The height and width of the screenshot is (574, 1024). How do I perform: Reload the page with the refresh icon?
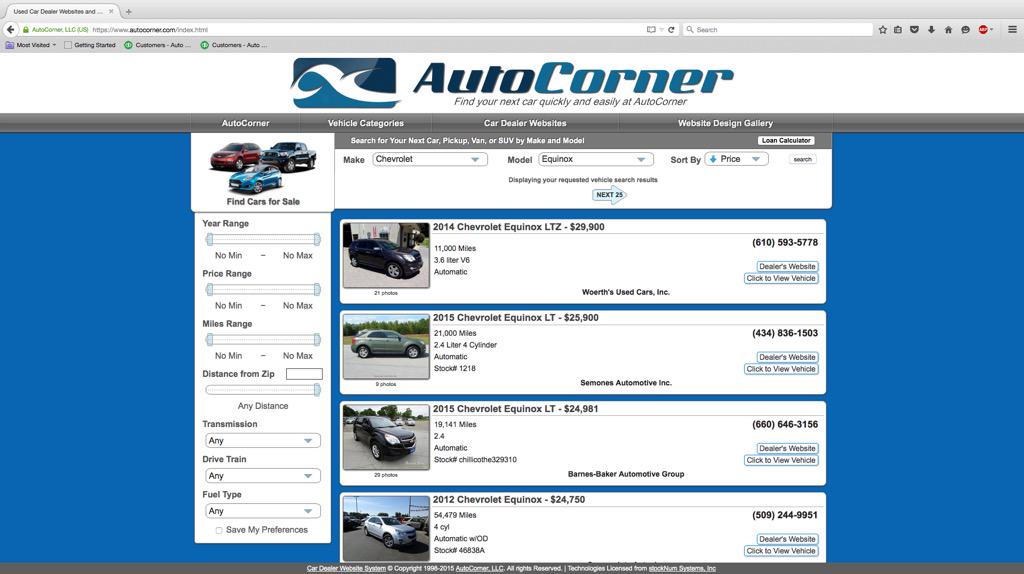tap(671, 29)
